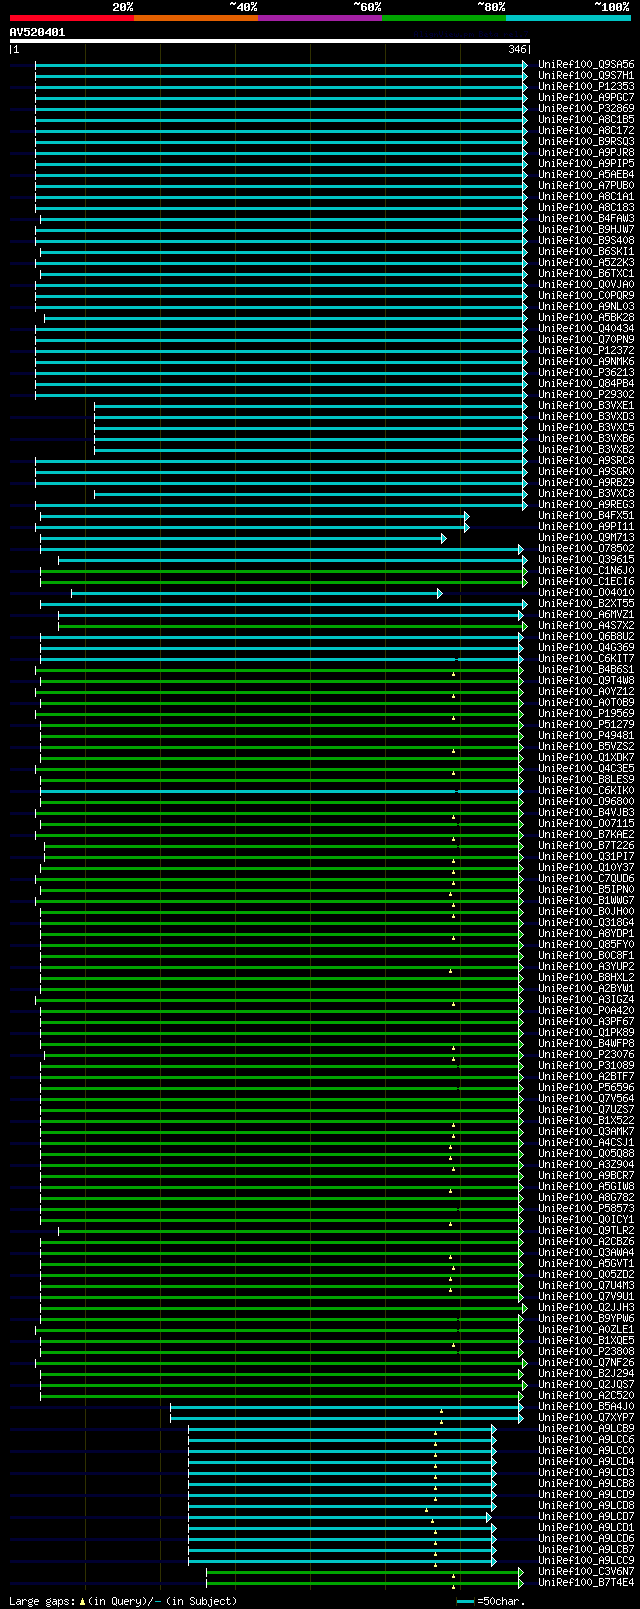The width and height of the screenshot is (640, 1609).
Task: Open hit UniRef100_Q9SA56
Action: tap(586, 65)
